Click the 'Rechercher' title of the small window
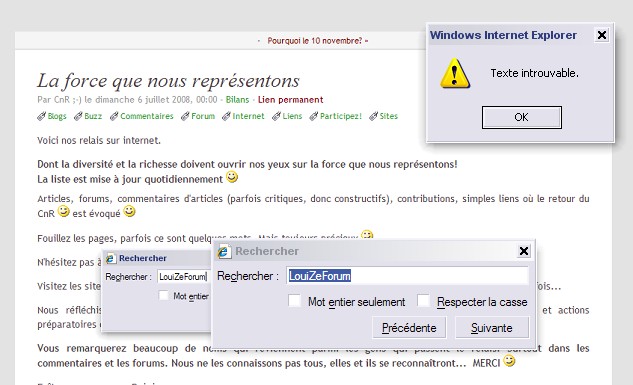The image size is (633, 385). click(143, 258)
